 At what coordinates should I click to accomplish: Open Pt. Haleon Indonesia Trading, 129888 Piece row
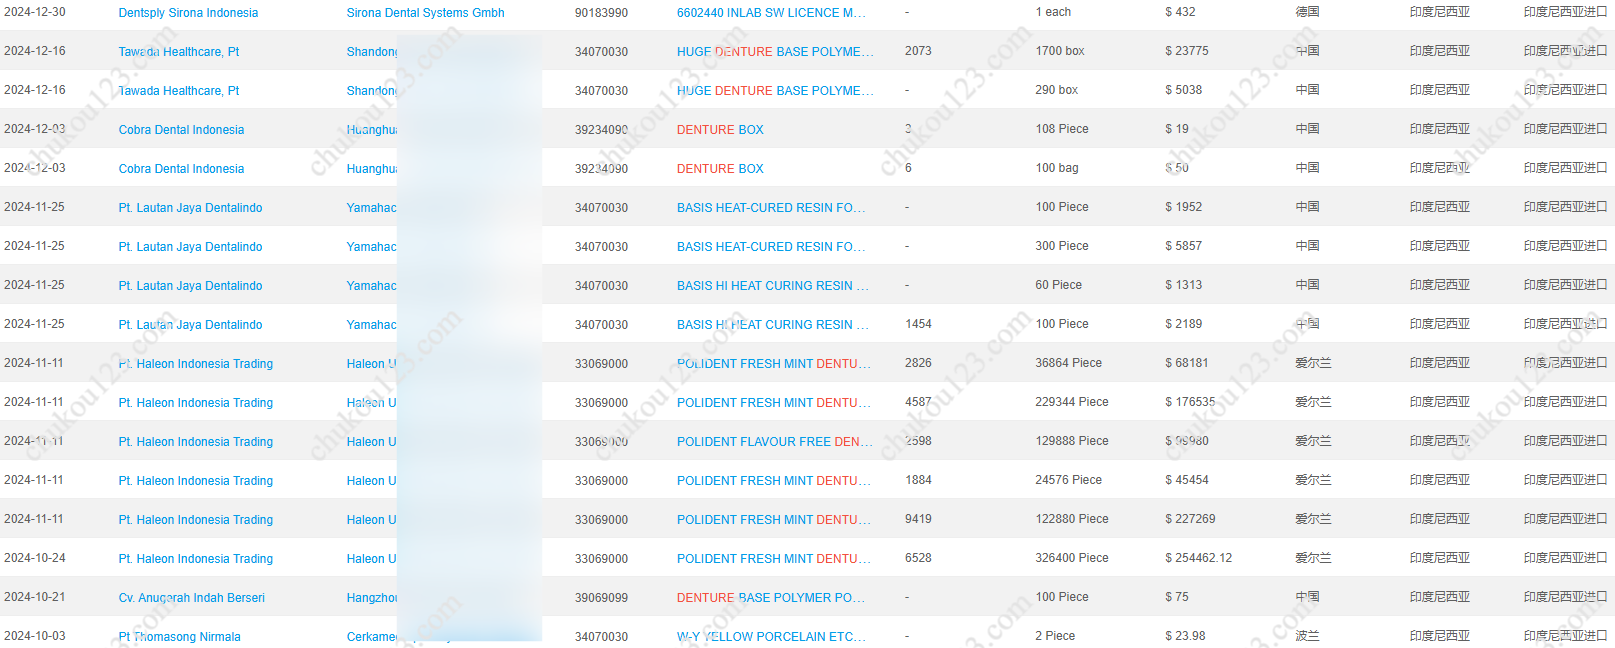pos(195,442)
